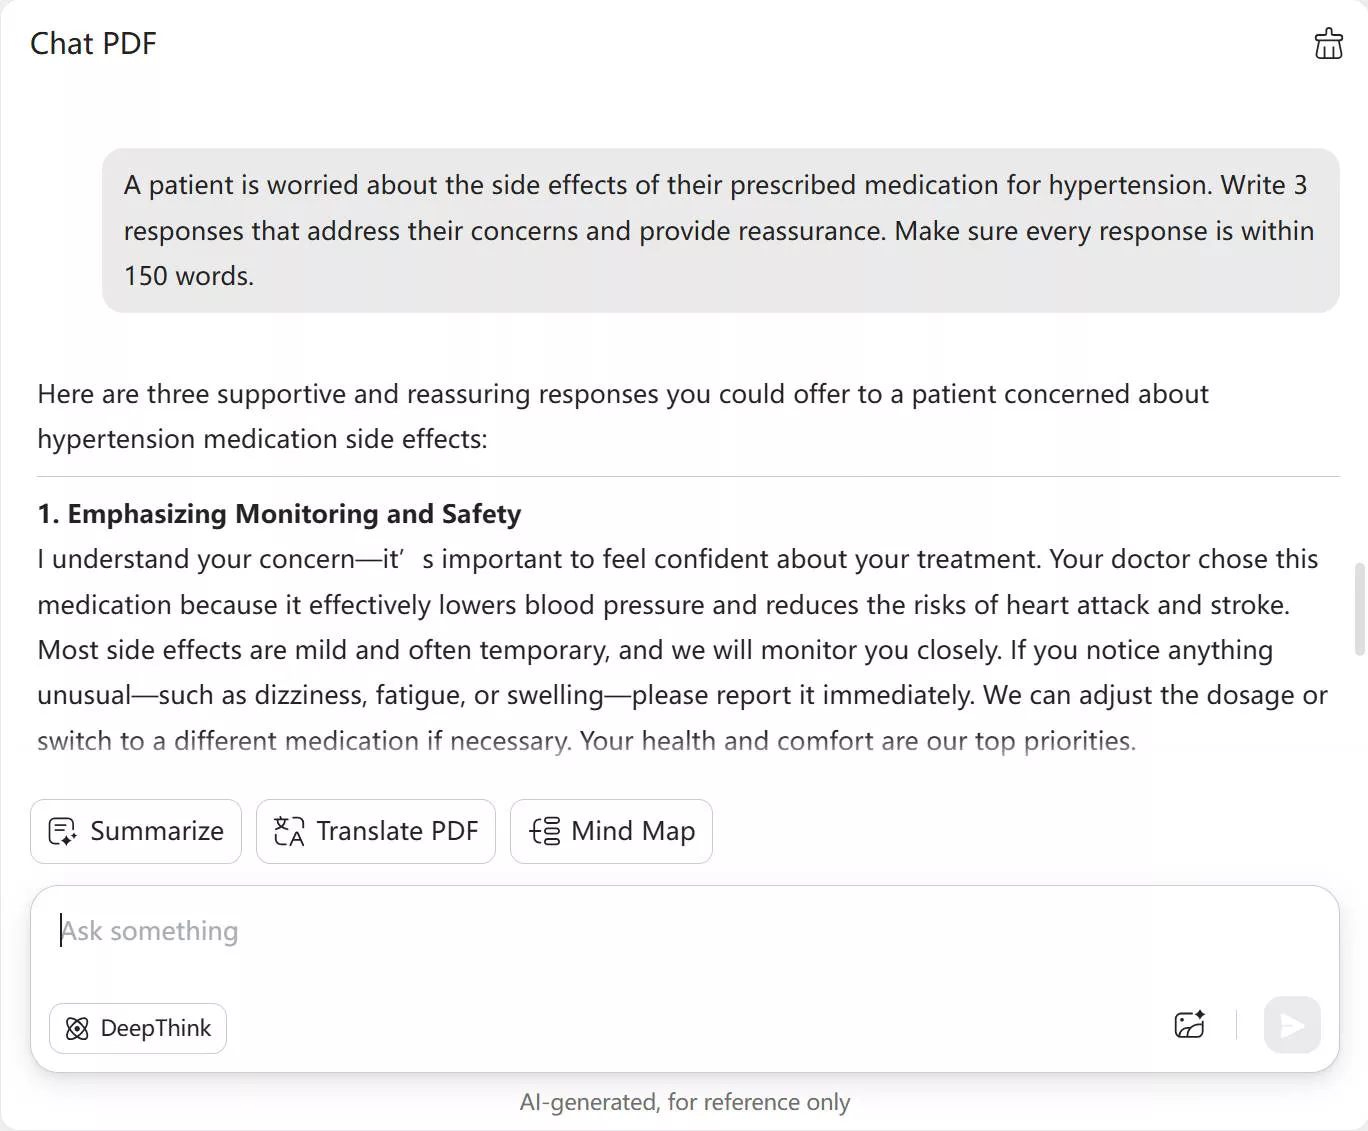Click the paper plane submit icon
This screenshot has height=1131, width=1368.
(x=1291, y=1025)
